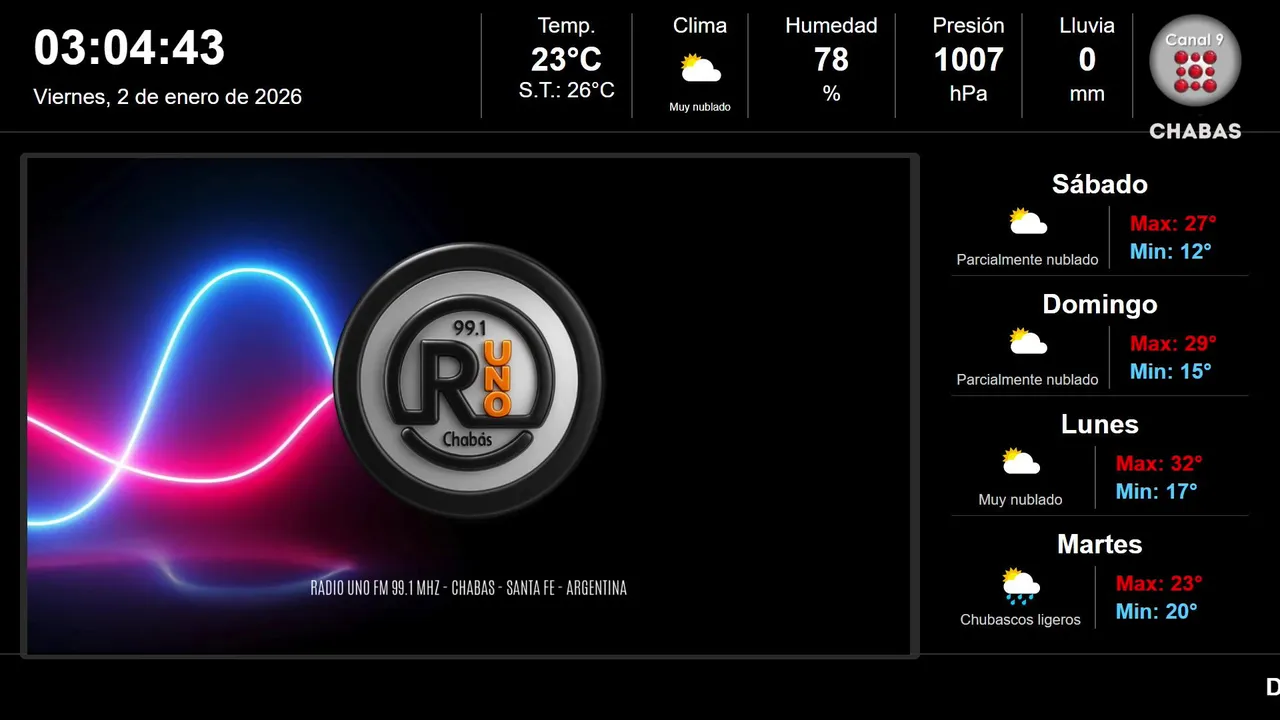Viewport: 1280px width, 720px height.
Task: Click the Sábado forecast heading
Action: point(1100,184)
